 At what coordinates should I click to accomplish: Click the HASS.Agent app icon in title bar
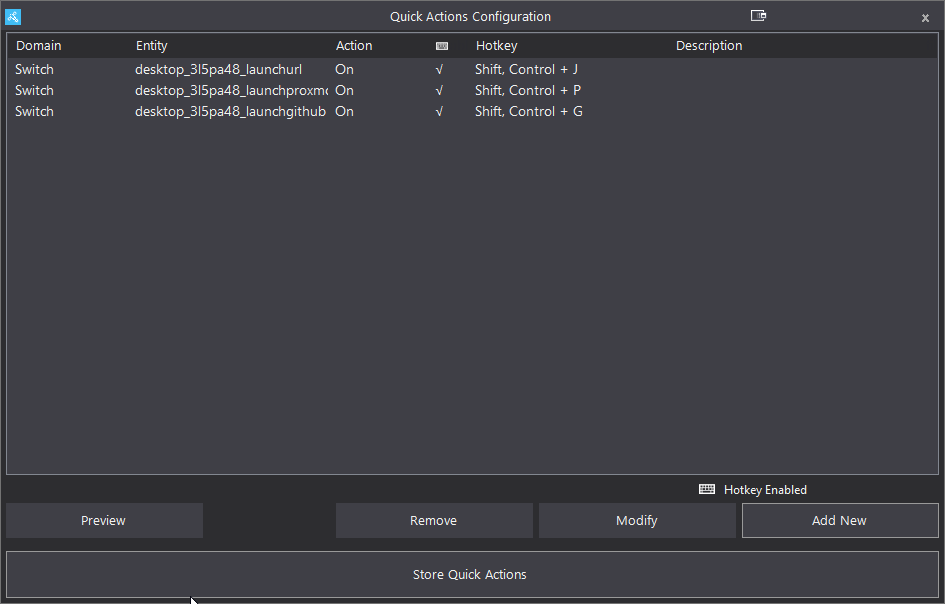[x=13, y=17]
